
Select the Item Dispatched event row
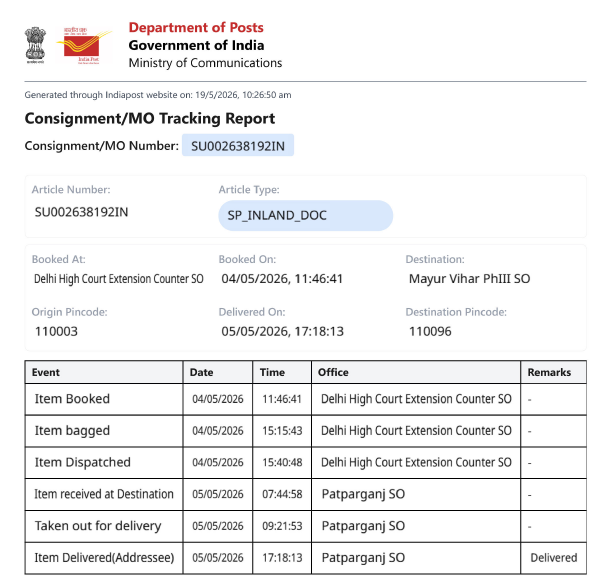[x=305, y=463]
